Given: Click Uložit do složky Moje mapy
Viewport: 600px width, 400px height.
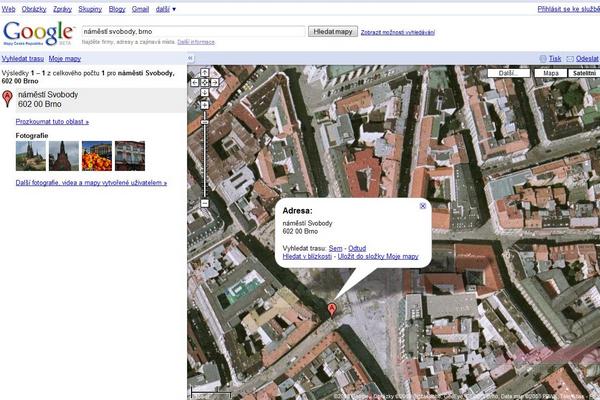Looking at the screenshot, I should 378,256.
